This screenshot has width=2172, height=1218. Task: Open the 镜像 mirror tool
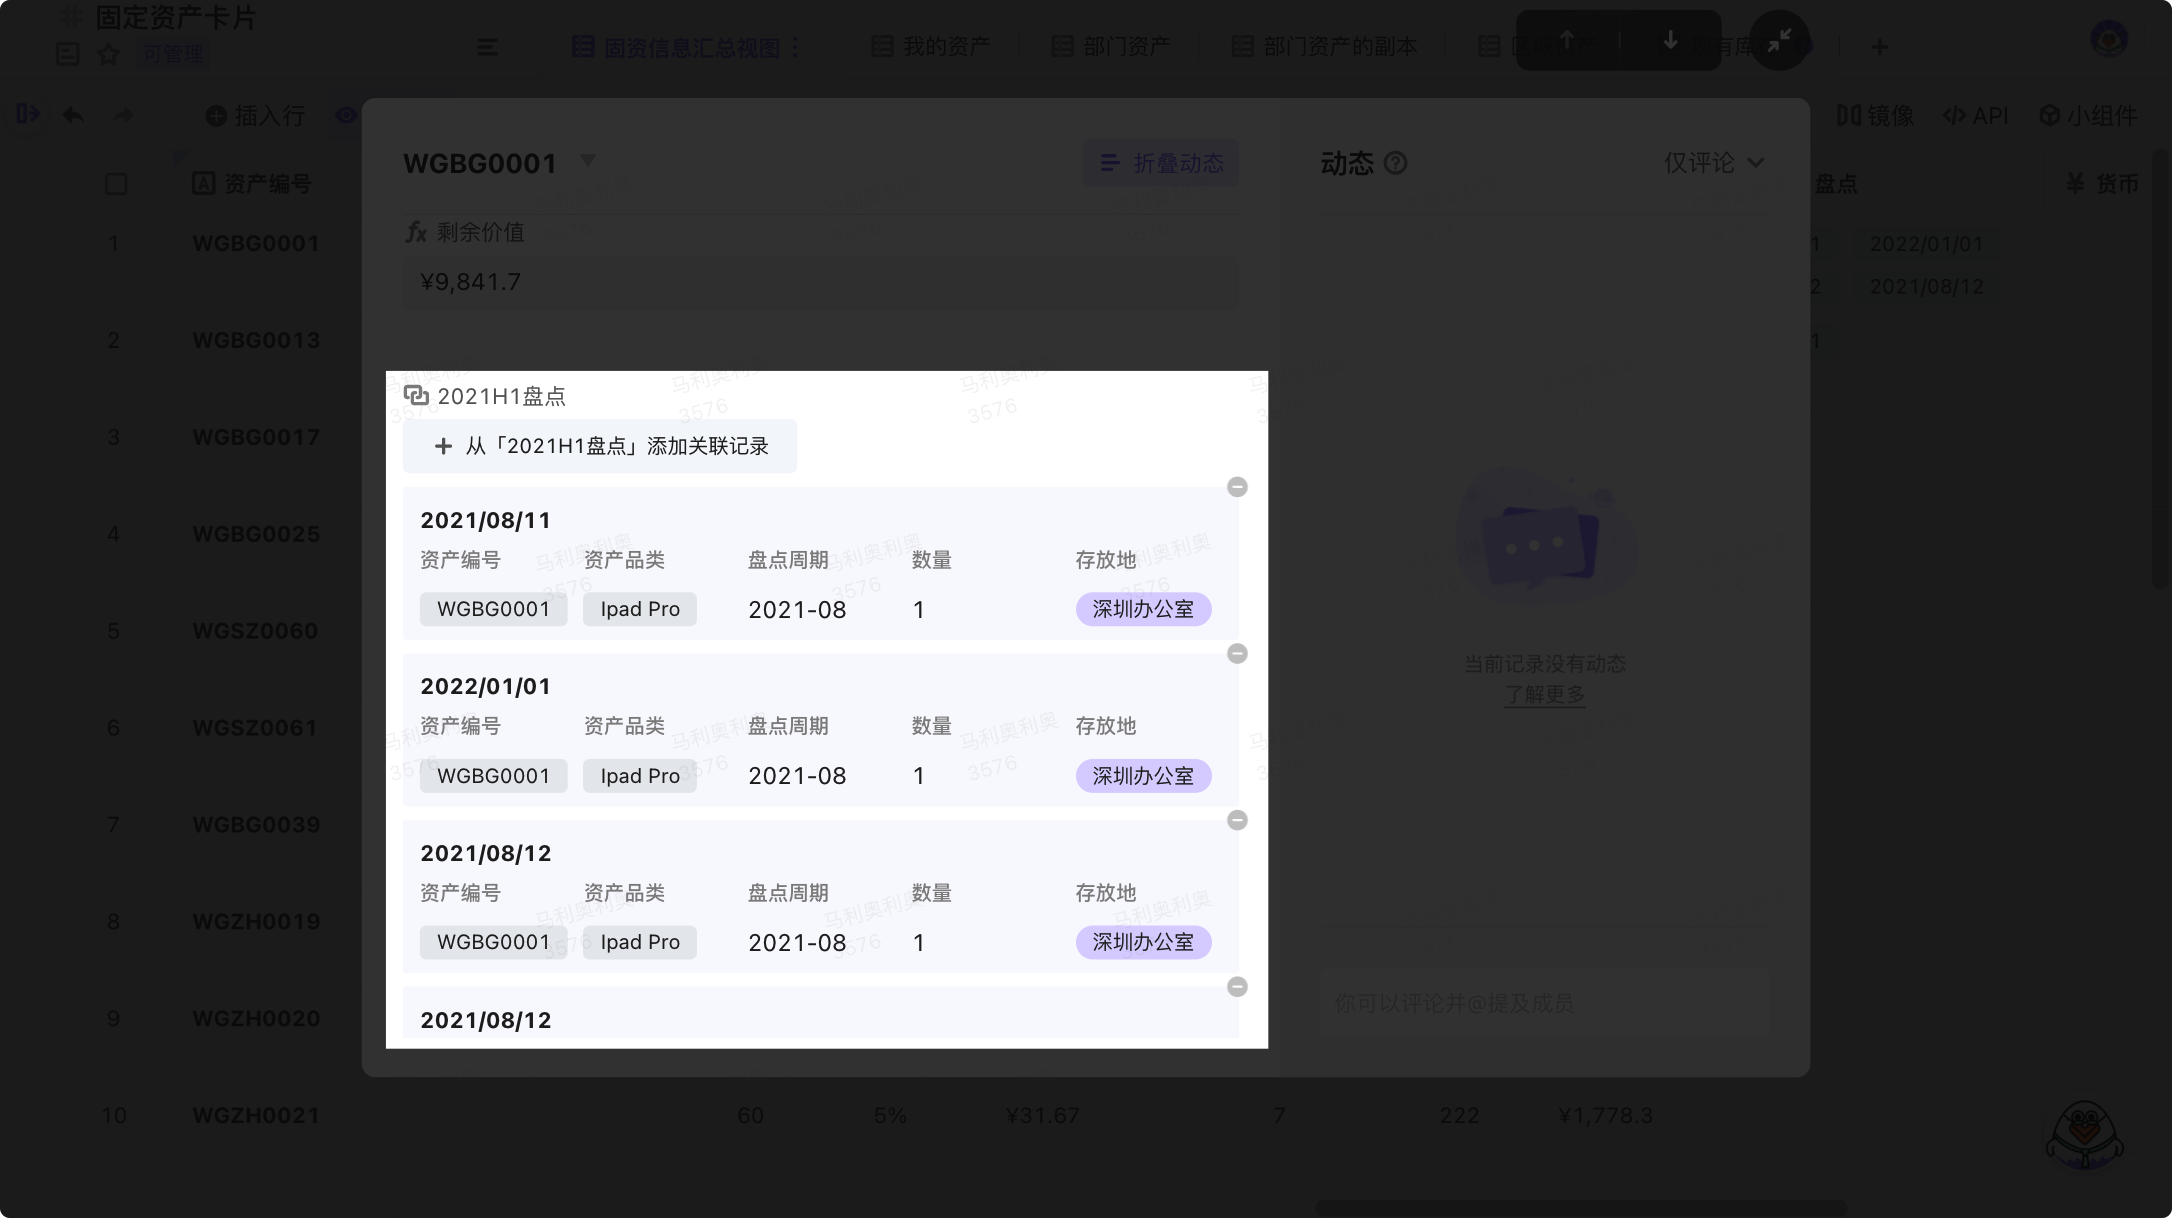[1875, 116]
